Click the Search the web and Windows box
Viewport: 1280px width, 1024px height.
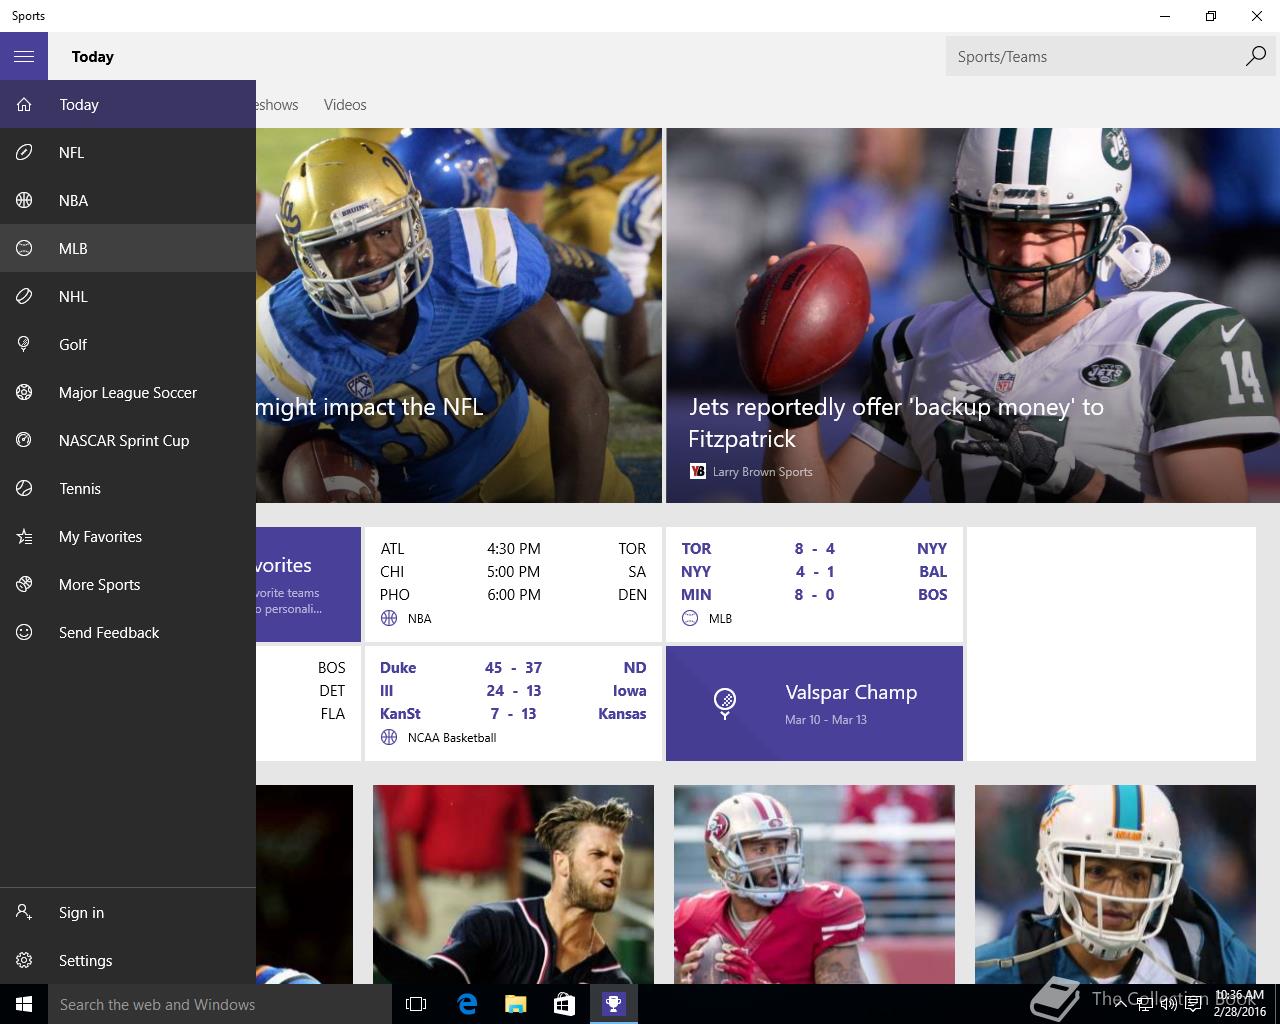(x=220, y=1004)
